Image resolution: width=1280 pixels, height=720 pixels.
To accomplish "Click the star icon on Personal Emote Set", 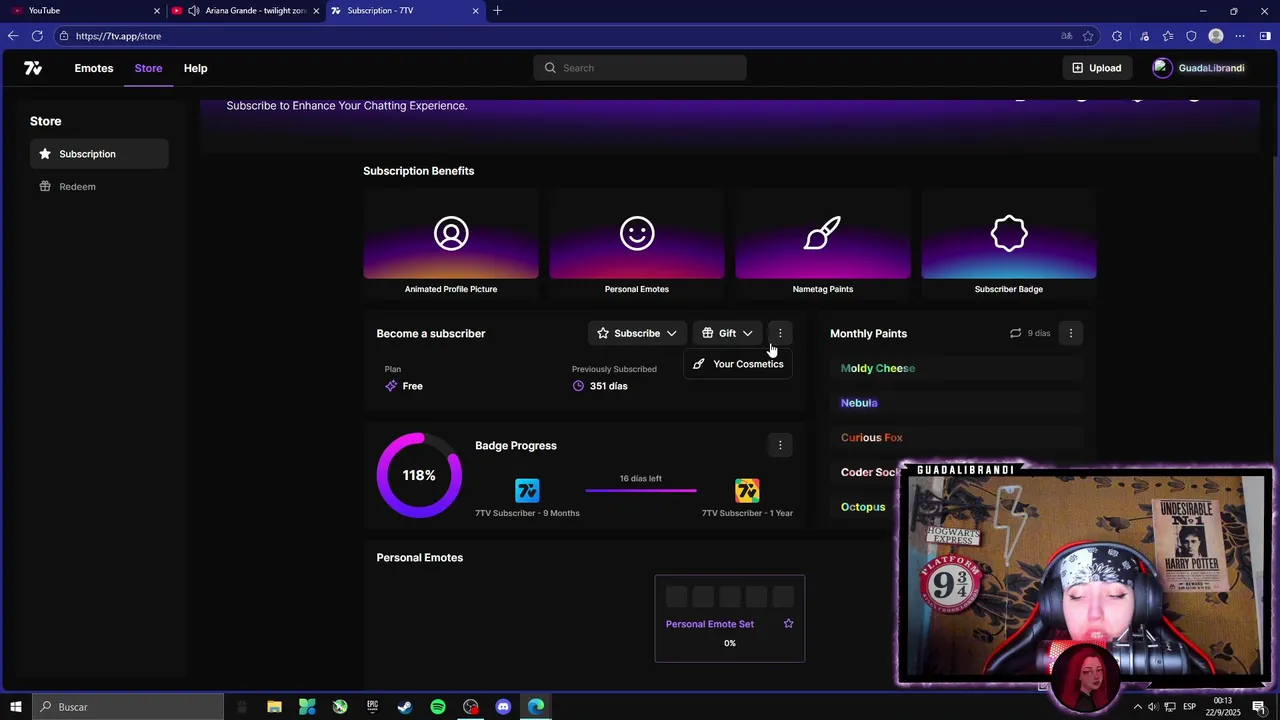I will [x=788, y=624].
